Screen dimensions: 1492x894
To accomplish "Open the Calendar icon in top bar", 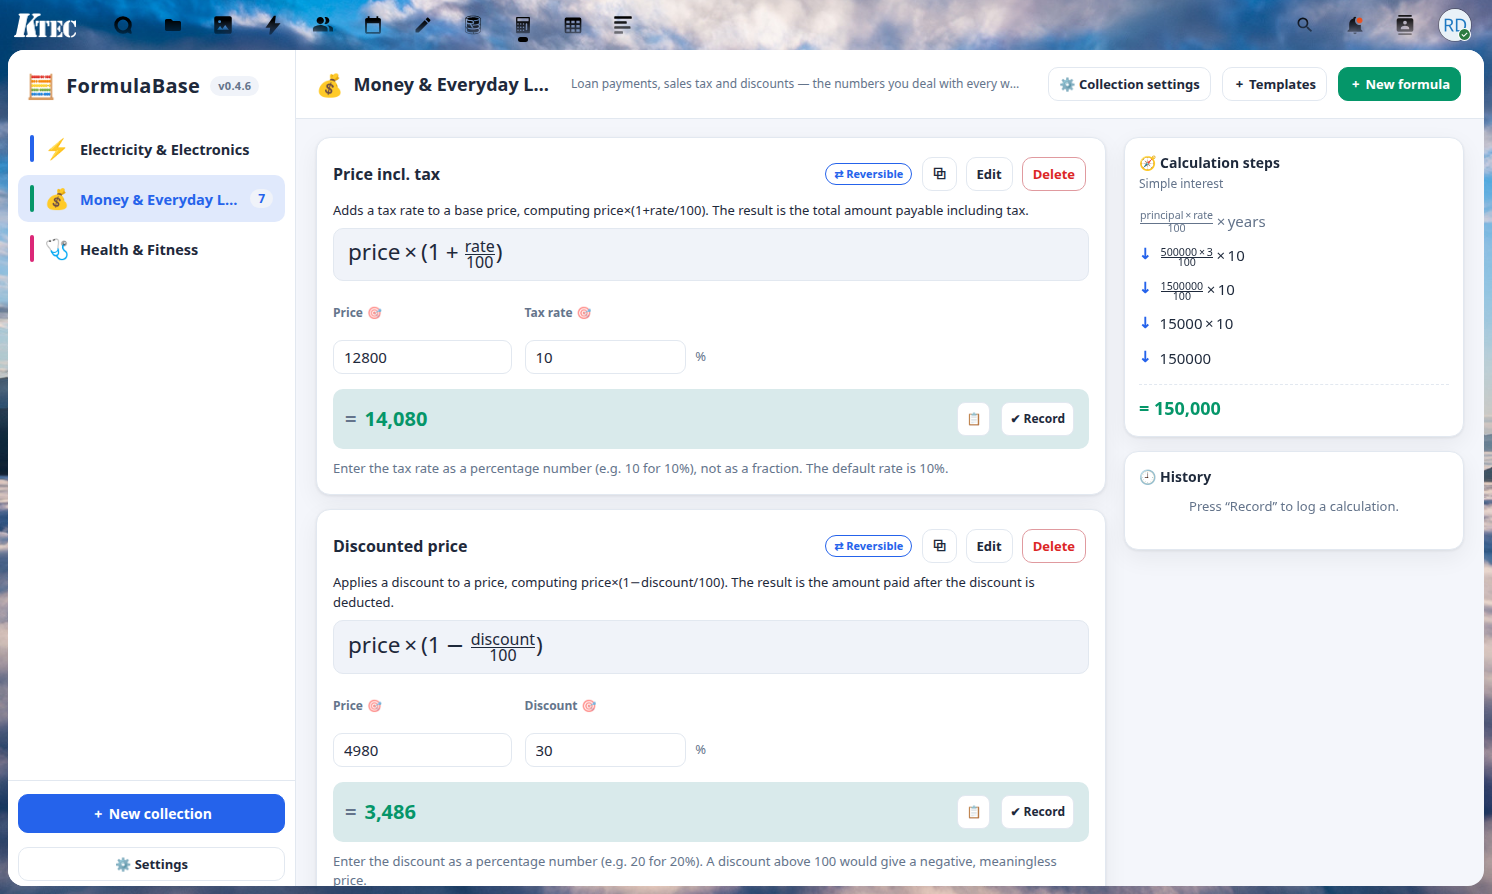I will pyautogui.click(x=373, y=25).
